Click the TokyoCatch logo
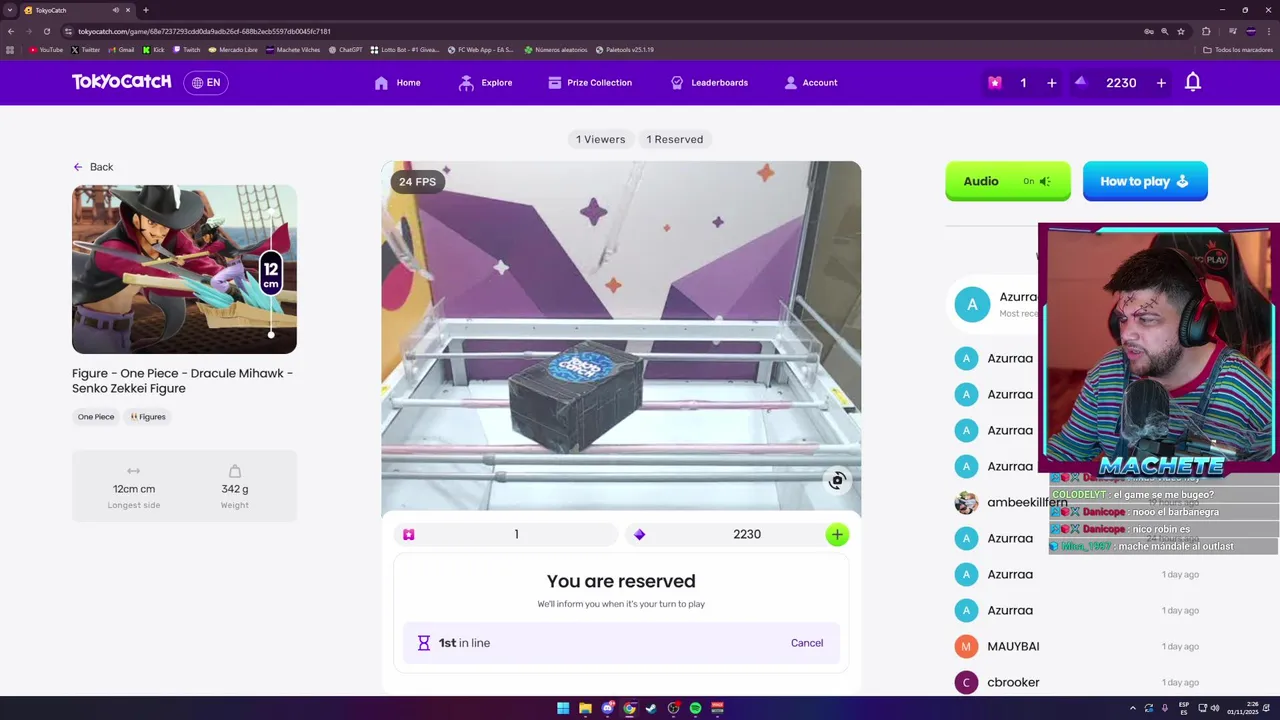This screenshot has height=720, width=1280. (x=121, y=82)
